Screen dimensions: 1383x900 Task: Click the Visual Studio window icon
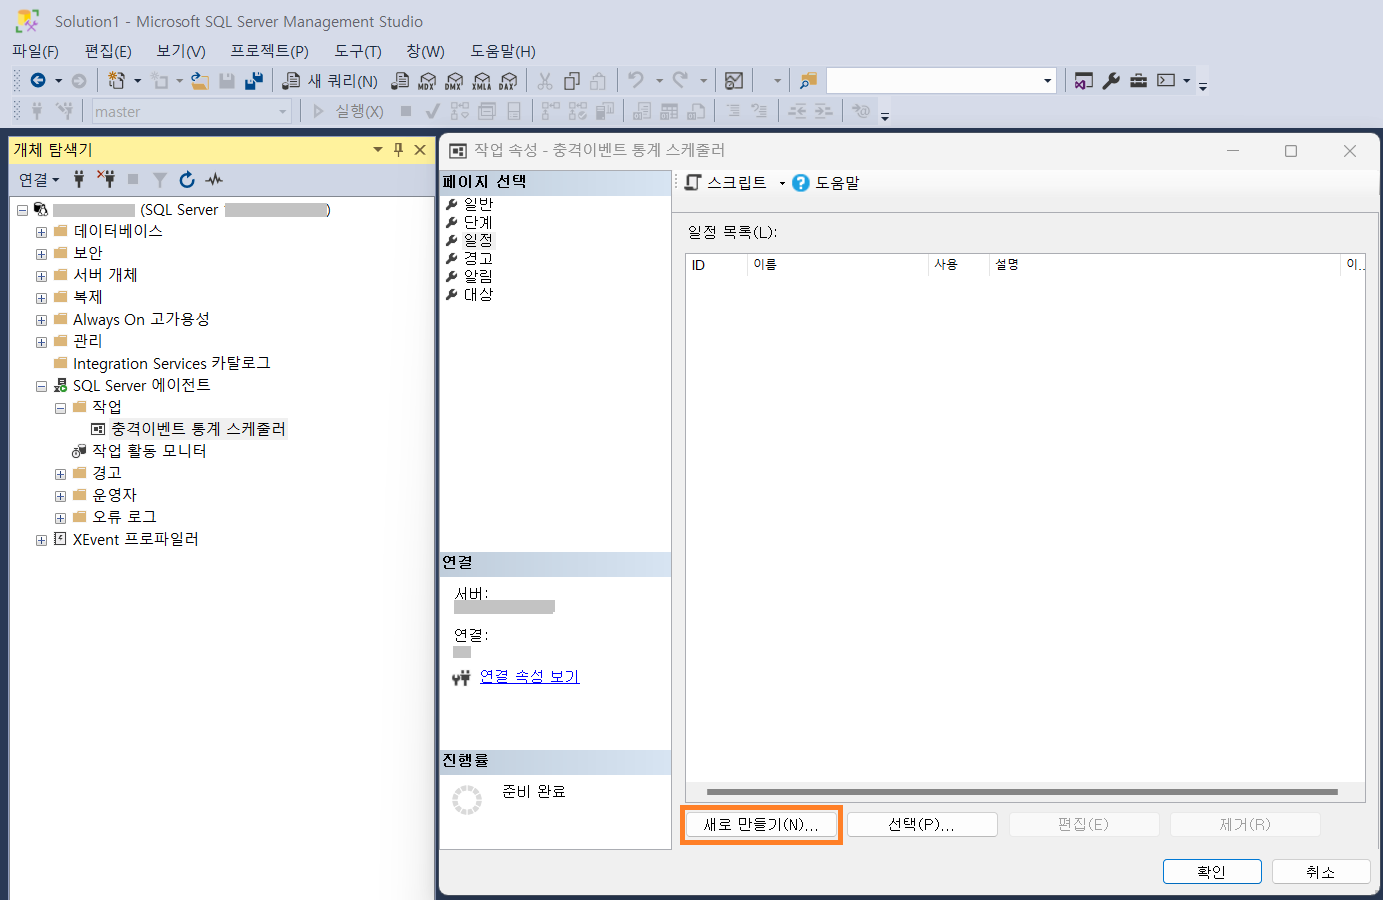coord(1084,81)
